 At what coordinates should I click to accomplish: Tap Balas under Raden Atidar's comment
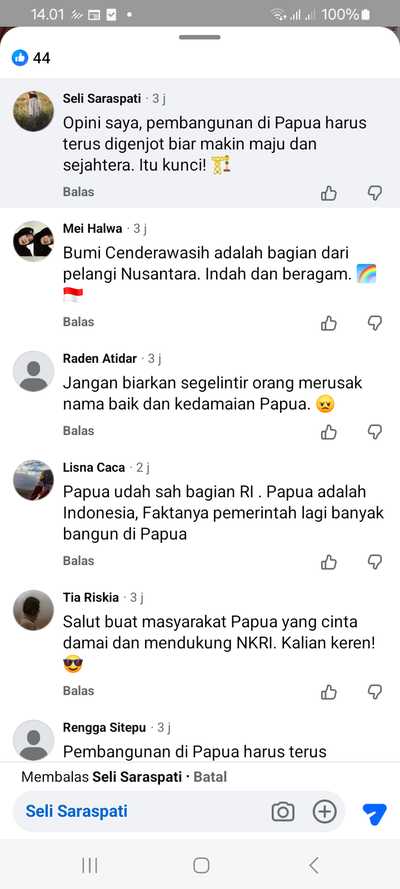pyautogui.click(x=78, y=430)
